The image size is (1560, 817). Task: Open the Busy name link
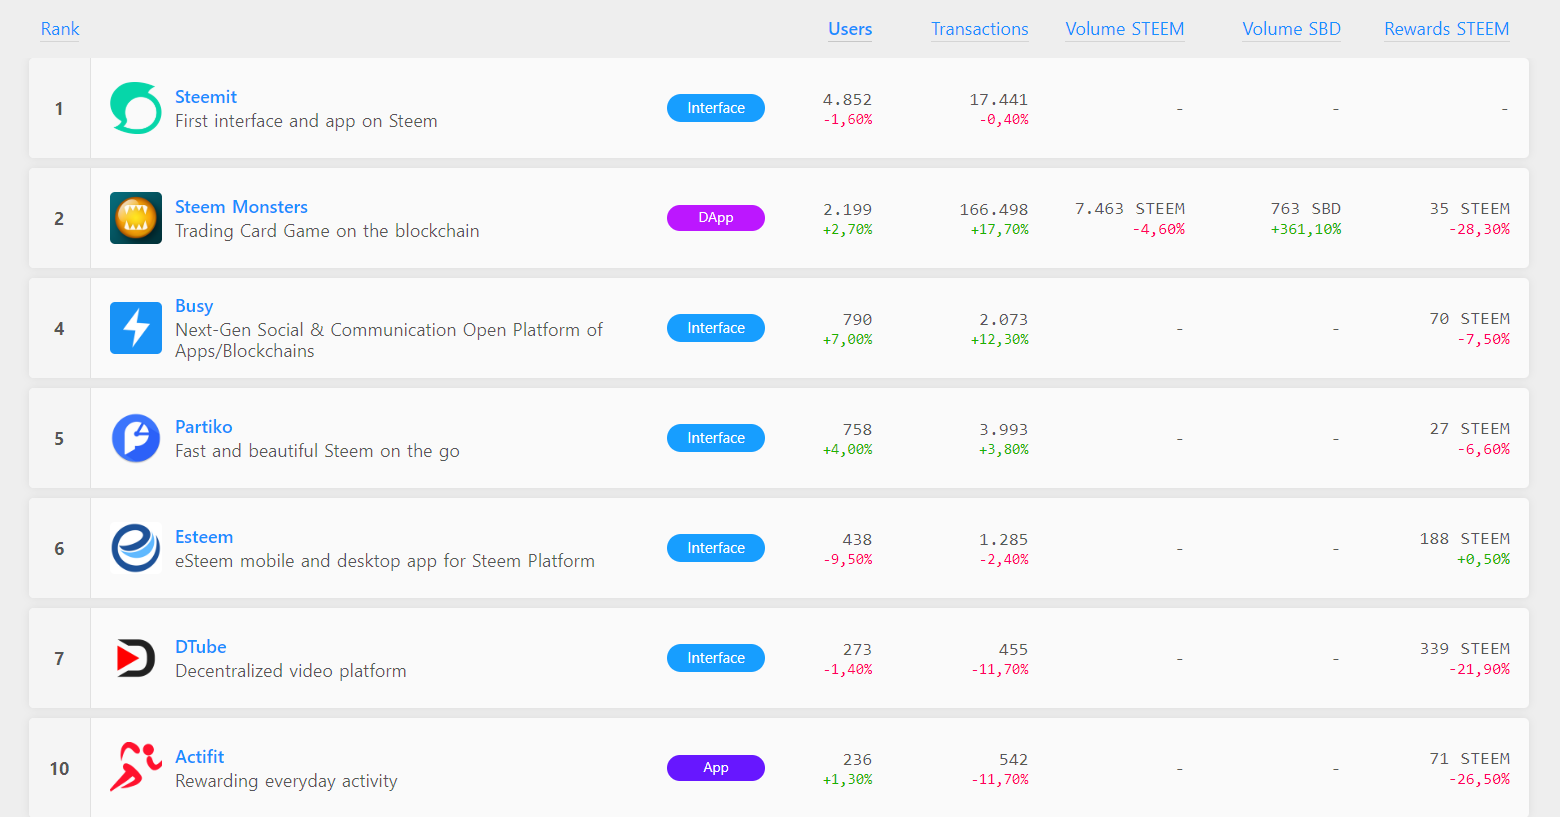[x=194, y=306]
